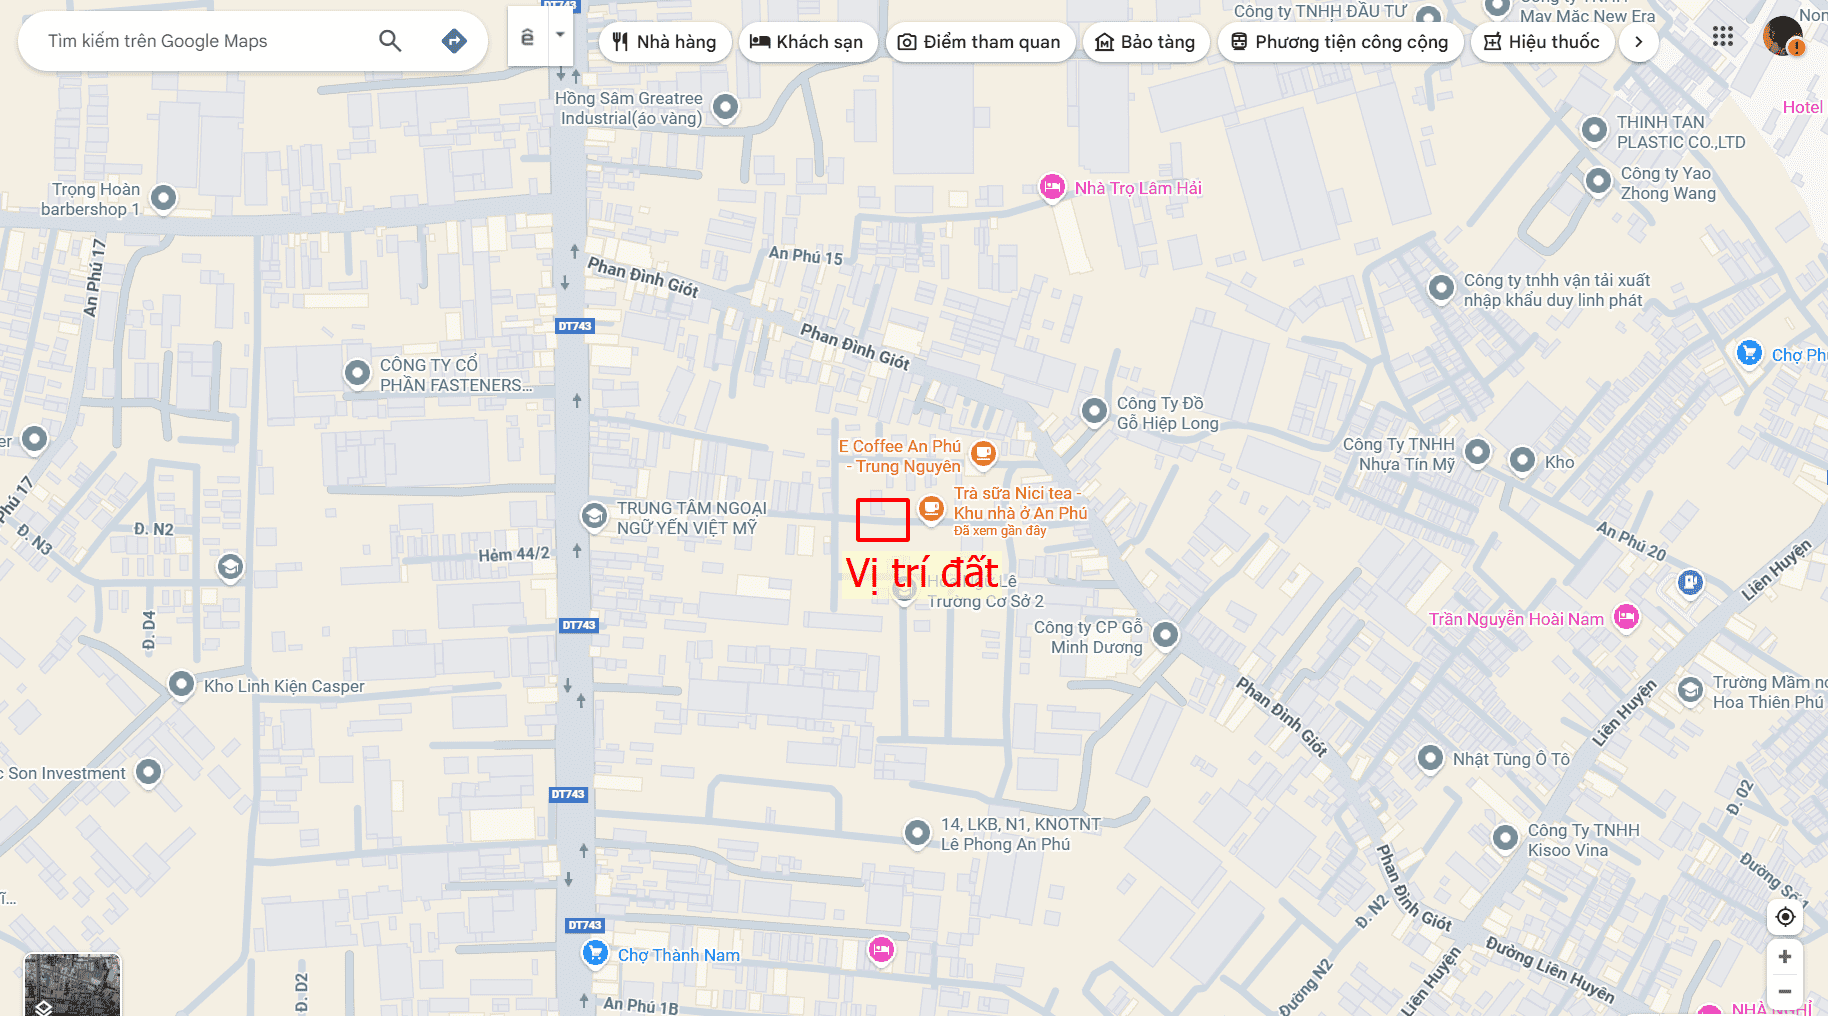The height and width of the screenshot is (1016, 1828).
Task: Choose the Hiệu thuốc filter chip
Action: (x=1543, y=42)
